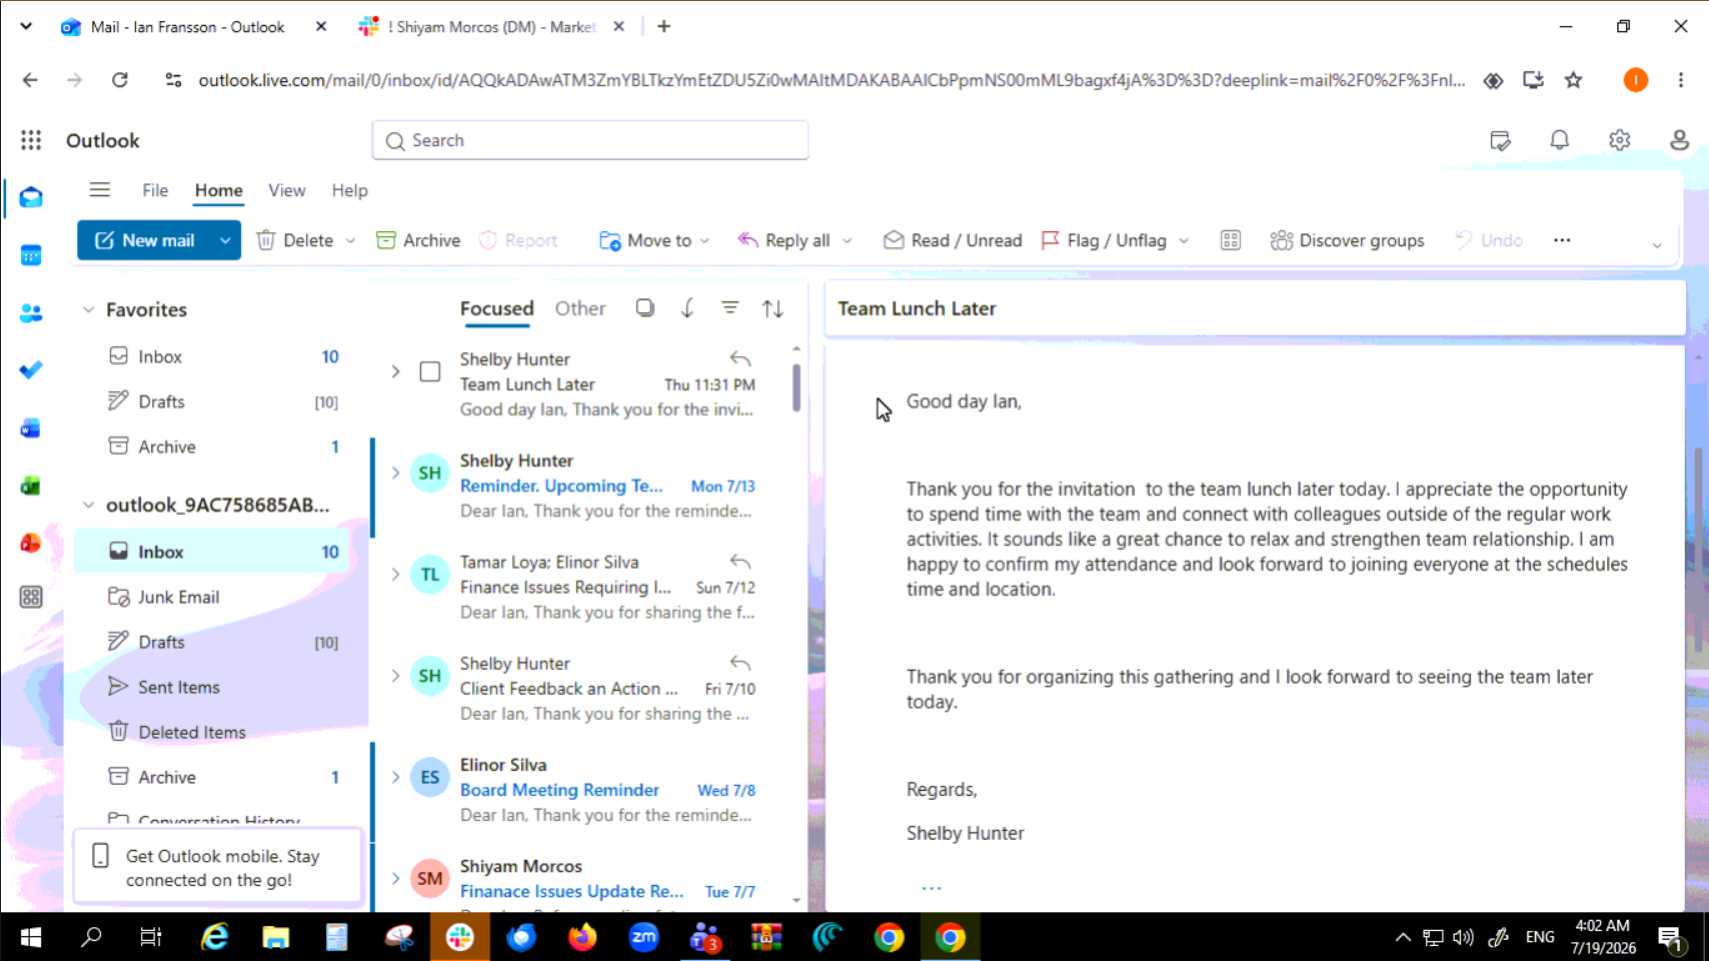
Task: Tick the Team Lunch Later message checkbox
Action: coord(430,372)
